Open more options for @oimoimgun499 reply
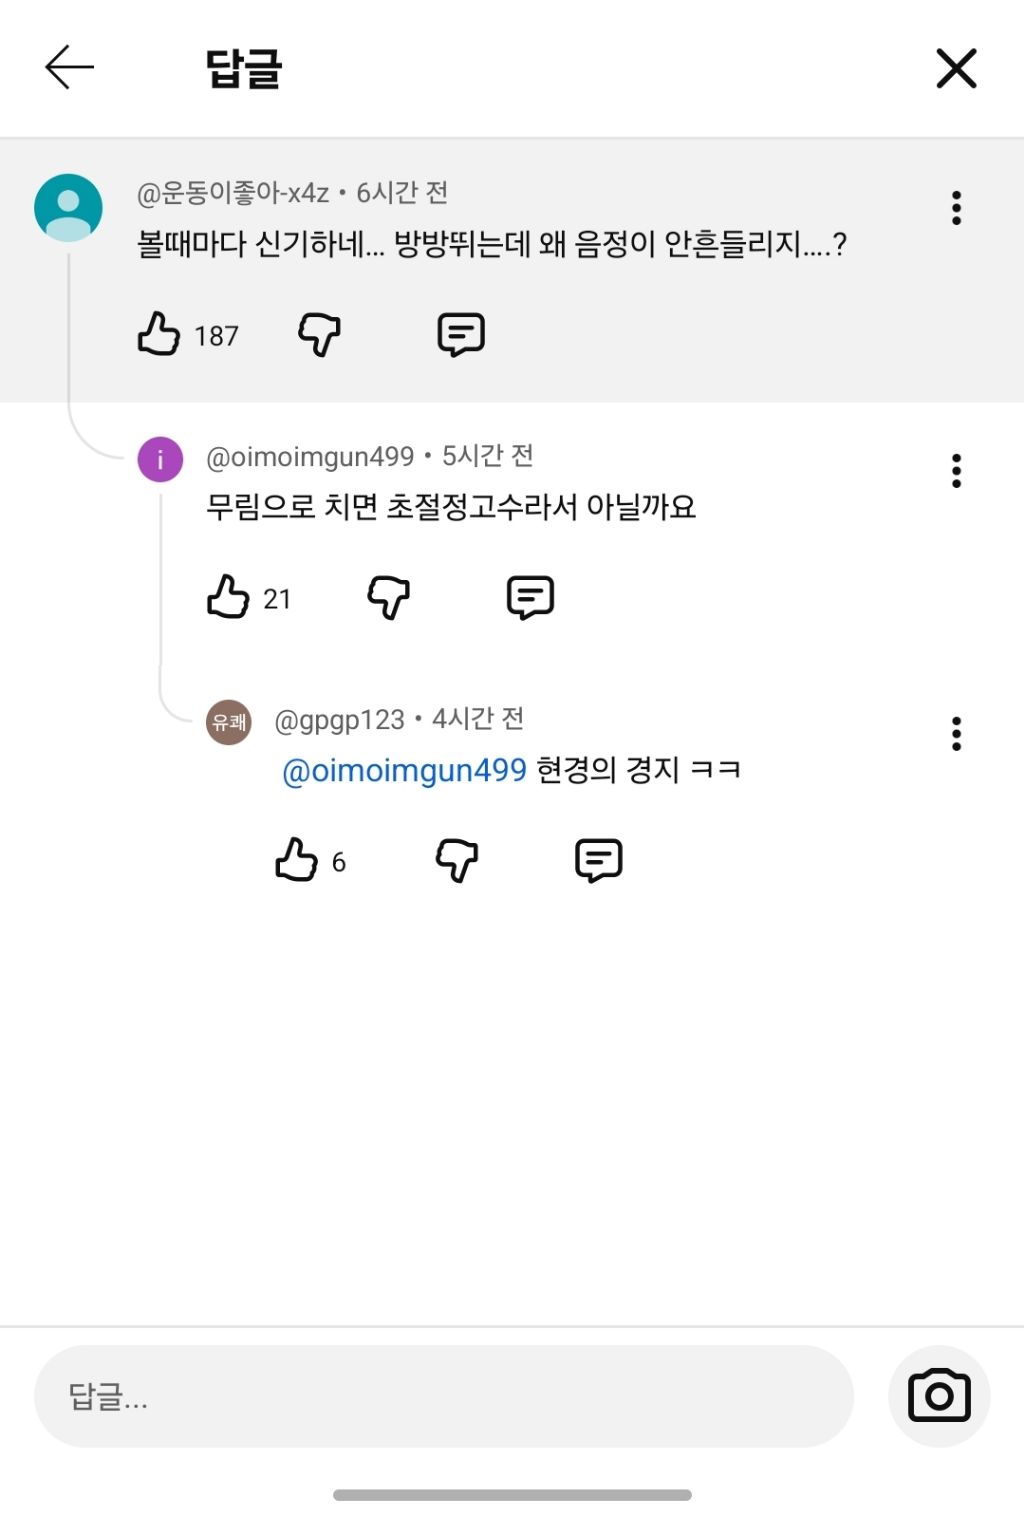The image size is (1024, 1516). 956,471
